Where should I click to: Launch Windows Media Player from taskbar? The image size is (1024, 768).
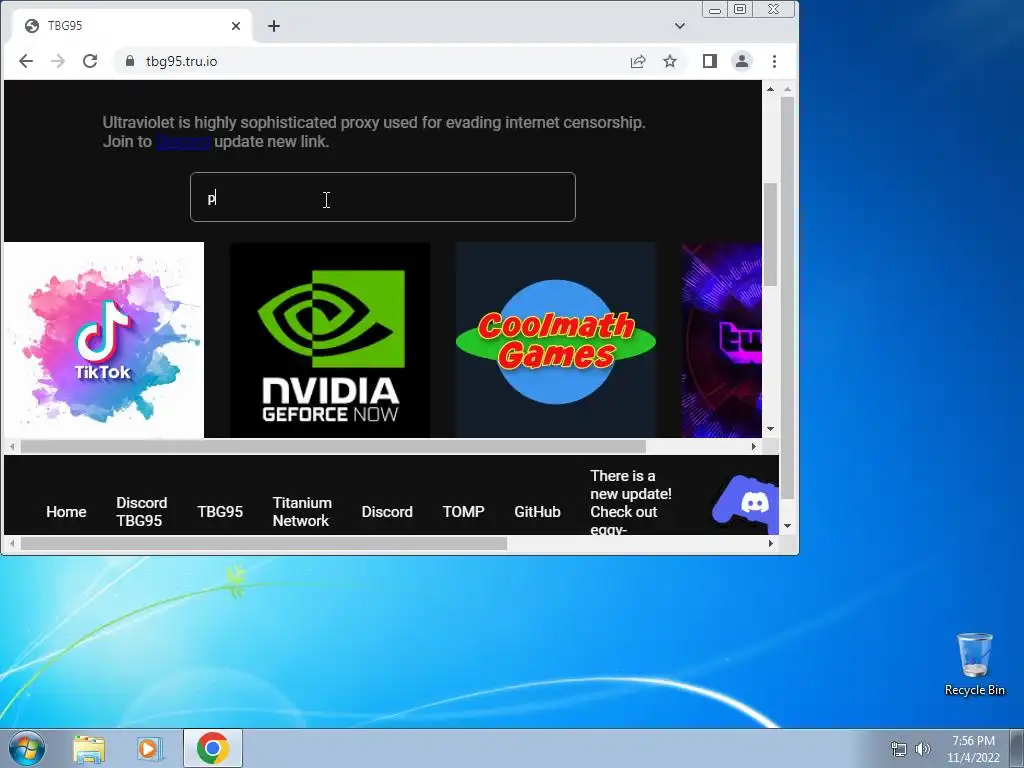pyautogui.click(x=150, y=748)
